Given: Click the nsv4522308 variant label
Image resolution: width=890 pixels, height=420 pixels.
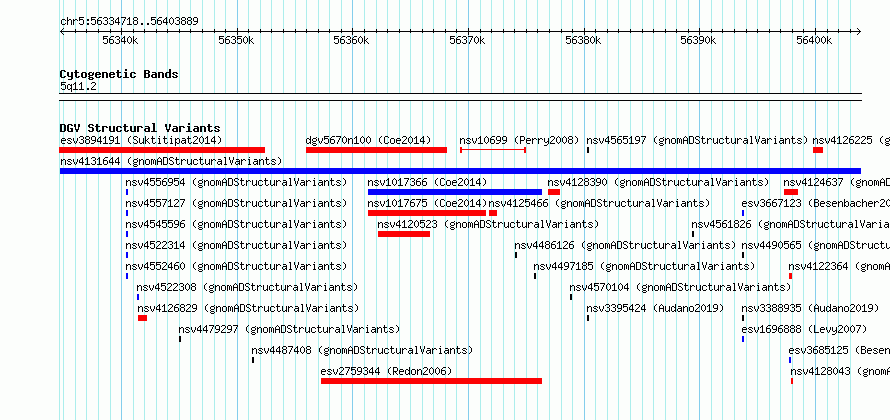Looking at the screenshot, I should (x=247, y=287).
